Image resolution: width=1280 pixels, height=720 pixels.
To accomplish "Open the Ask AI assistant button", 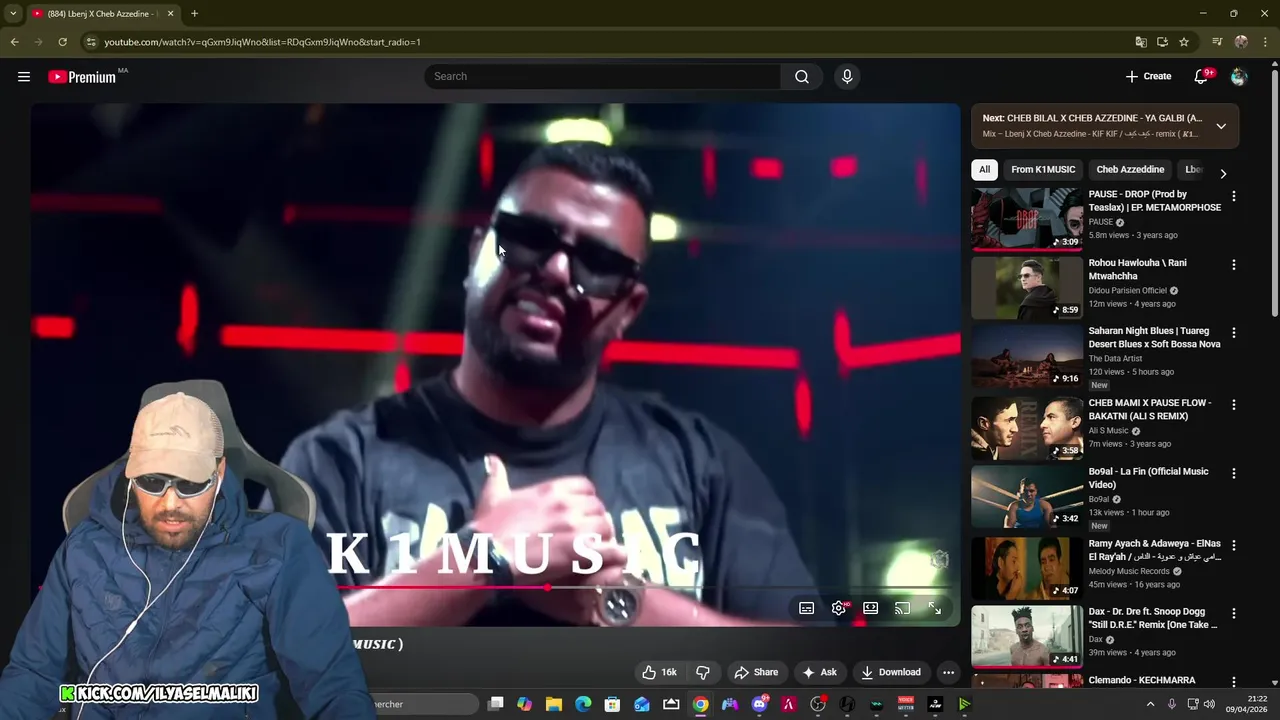I will [819, 672].
